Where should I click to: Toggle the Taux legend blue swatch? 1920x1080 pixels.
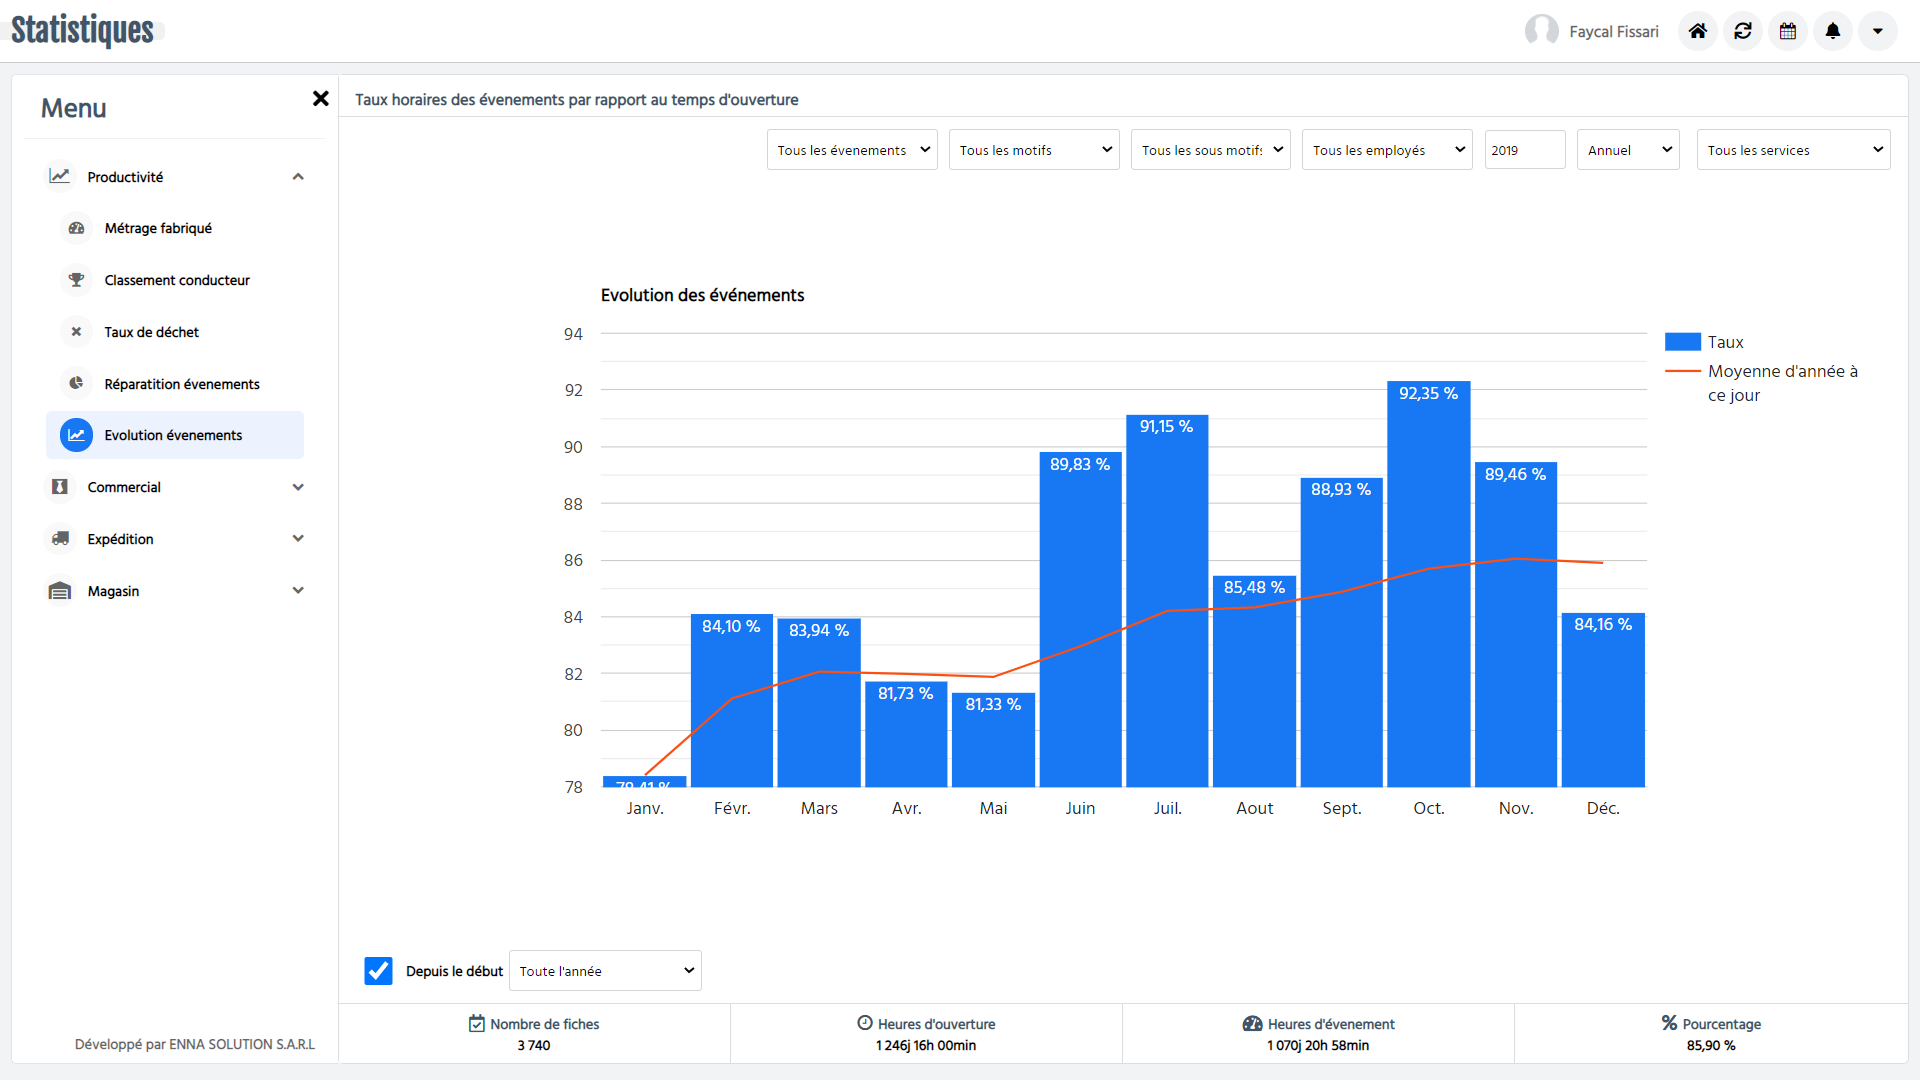pos(1682,342)
